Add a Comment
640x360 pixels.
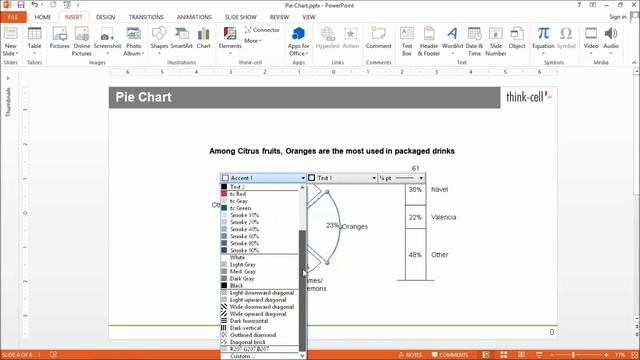tap(378, 38)
